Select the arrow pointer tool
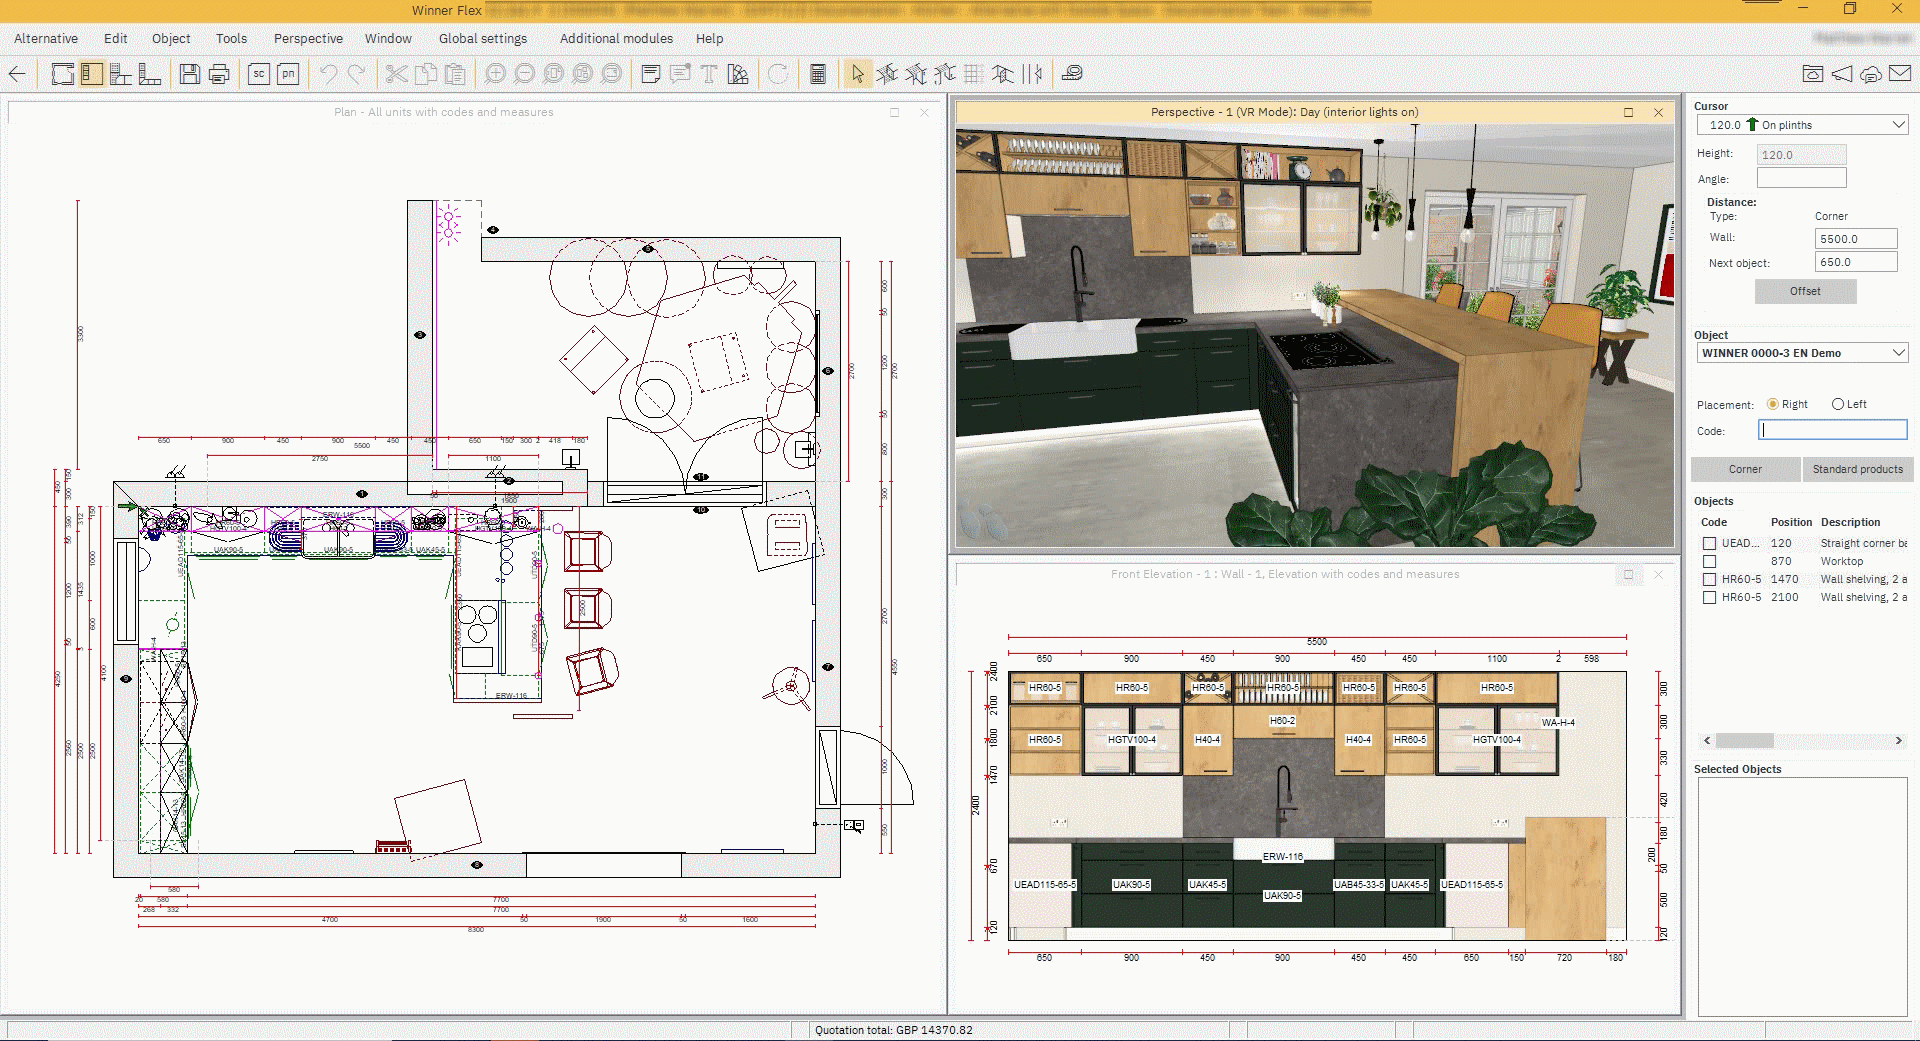1920x1041 pixels. (x=857, y=74)
